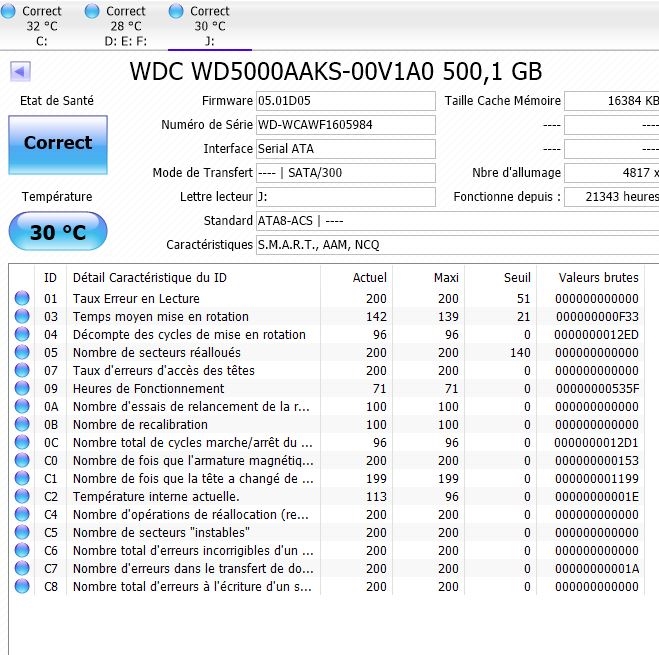659x655 pixels.
Task: Click the Valeurs brutes column header
Action: pos(598,277)
